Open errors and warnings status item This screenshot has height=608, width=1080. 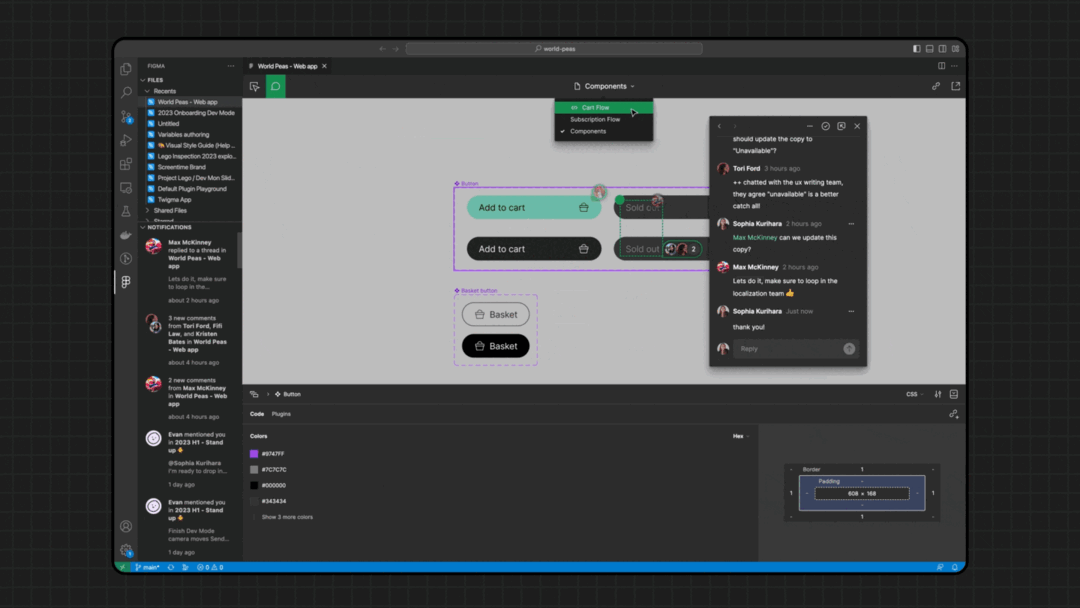click(x=210, y=567)
